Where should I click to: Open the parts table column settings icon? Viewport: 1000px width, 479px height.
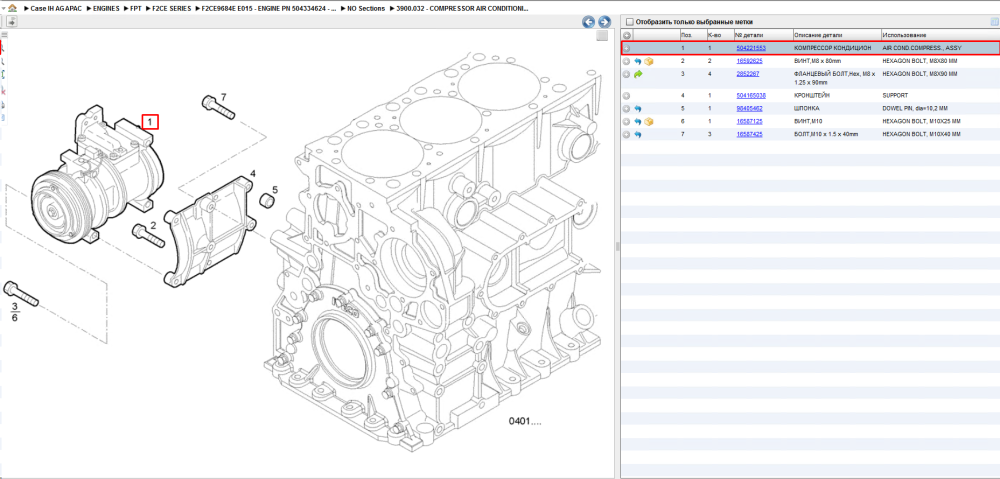coord(994,22)
